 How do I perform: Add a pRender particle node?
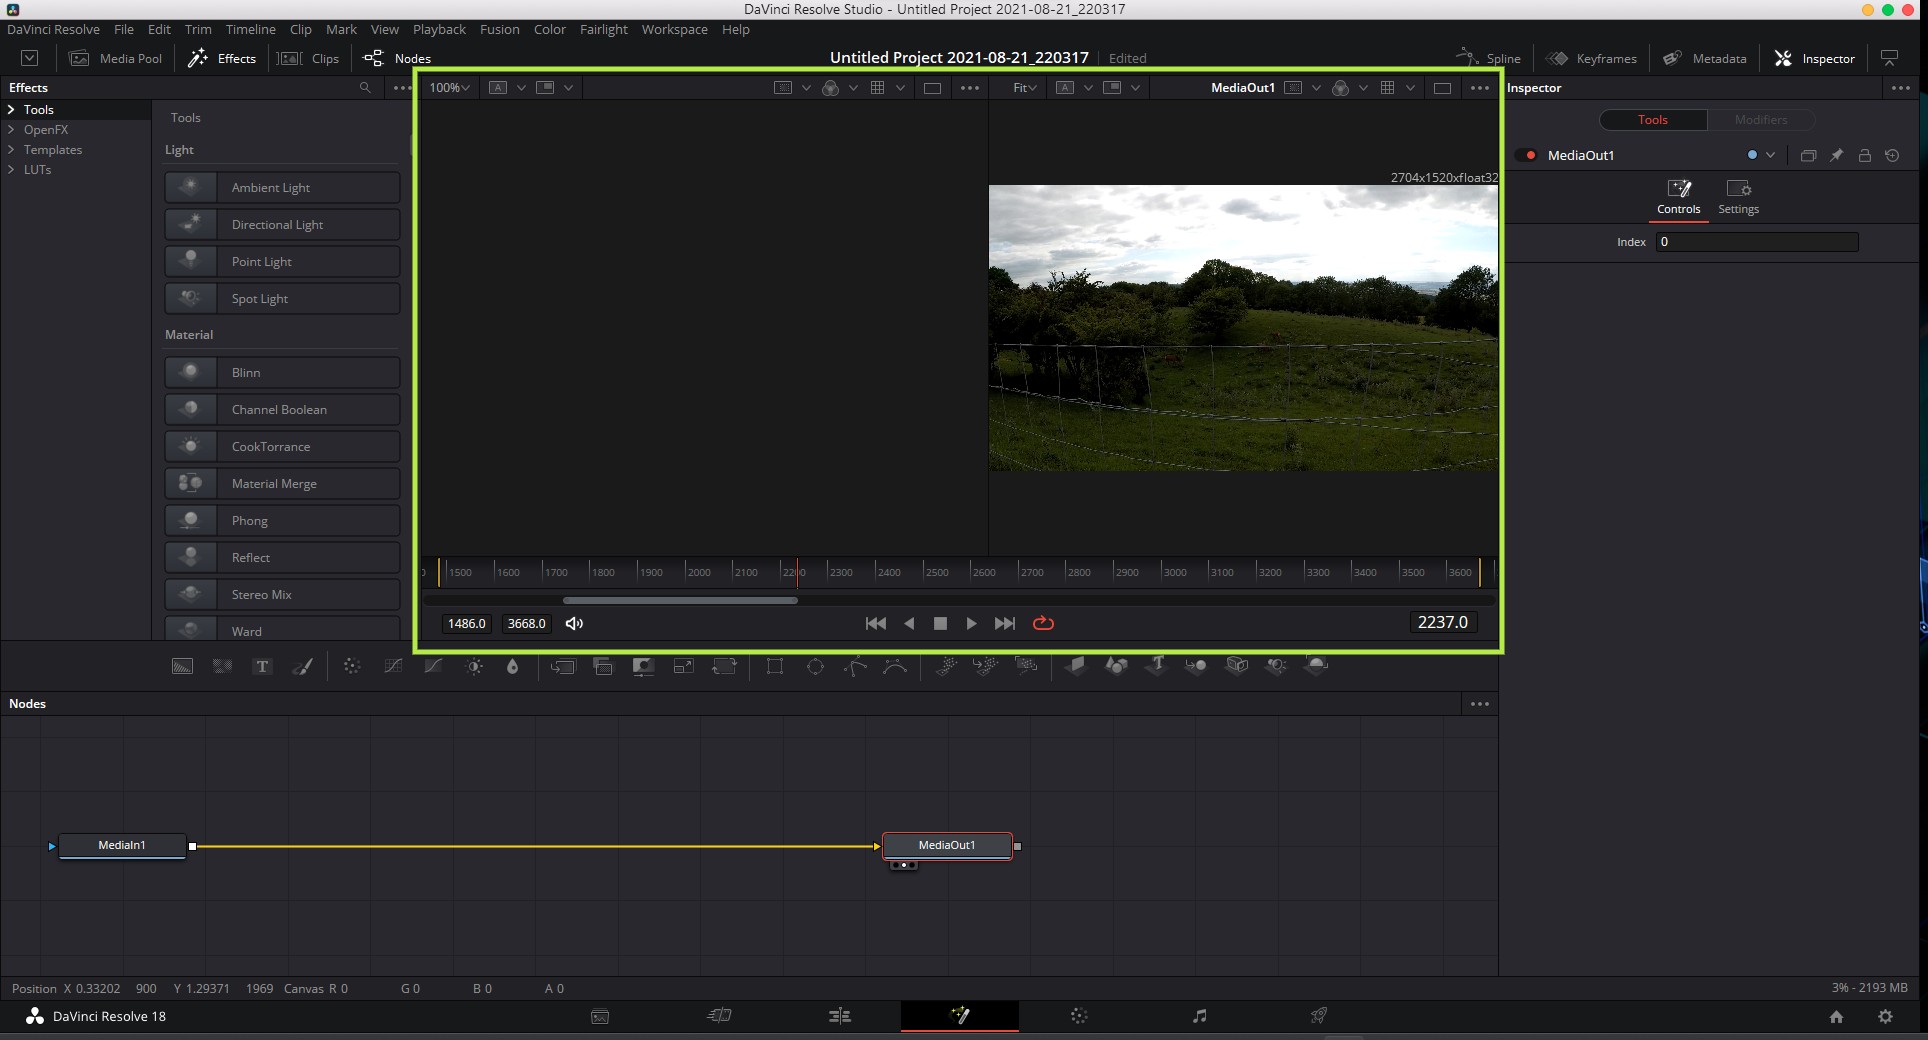pyautogui.click(x=1026, y=666)
